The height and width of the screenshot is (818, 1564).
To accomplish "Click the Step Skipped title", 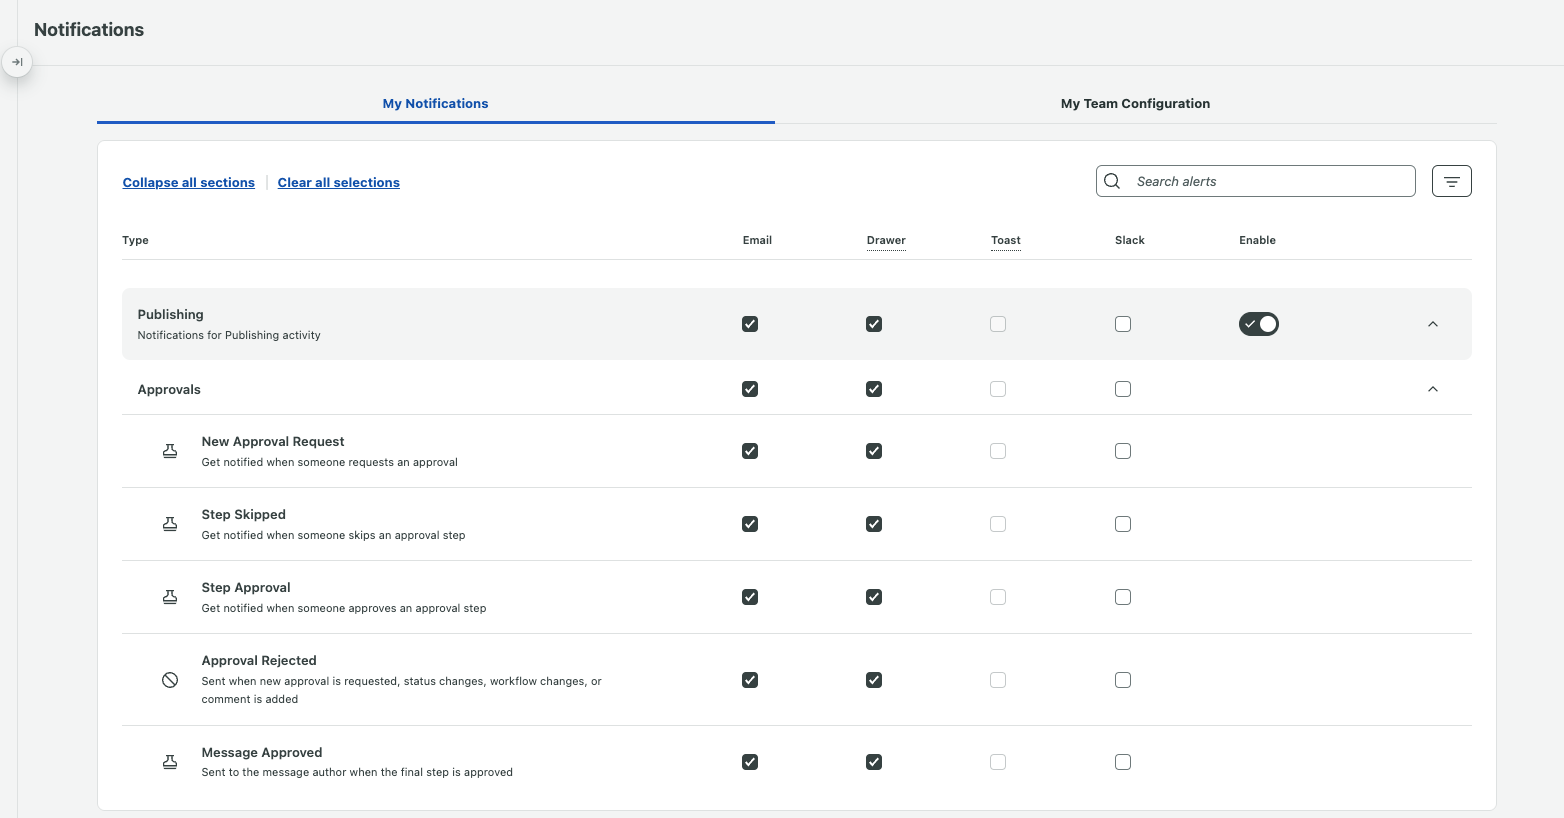I will 243,514.
